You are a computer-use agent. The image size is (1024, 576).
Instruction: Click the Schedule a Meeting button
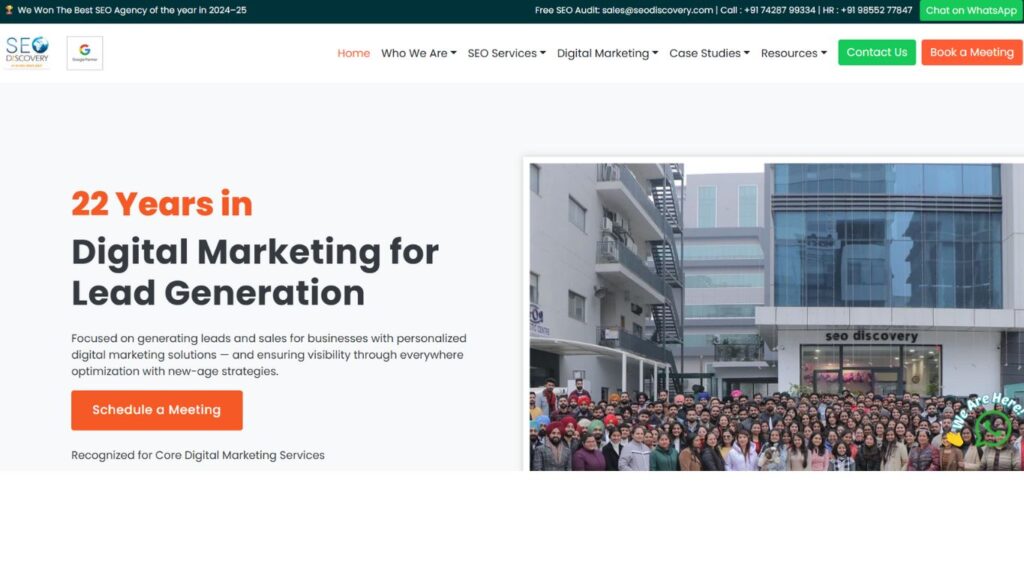(x=156, y=410)
